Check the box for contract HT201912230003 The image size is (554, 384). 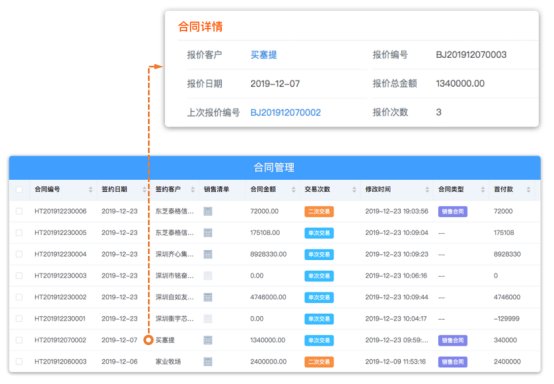19,276
